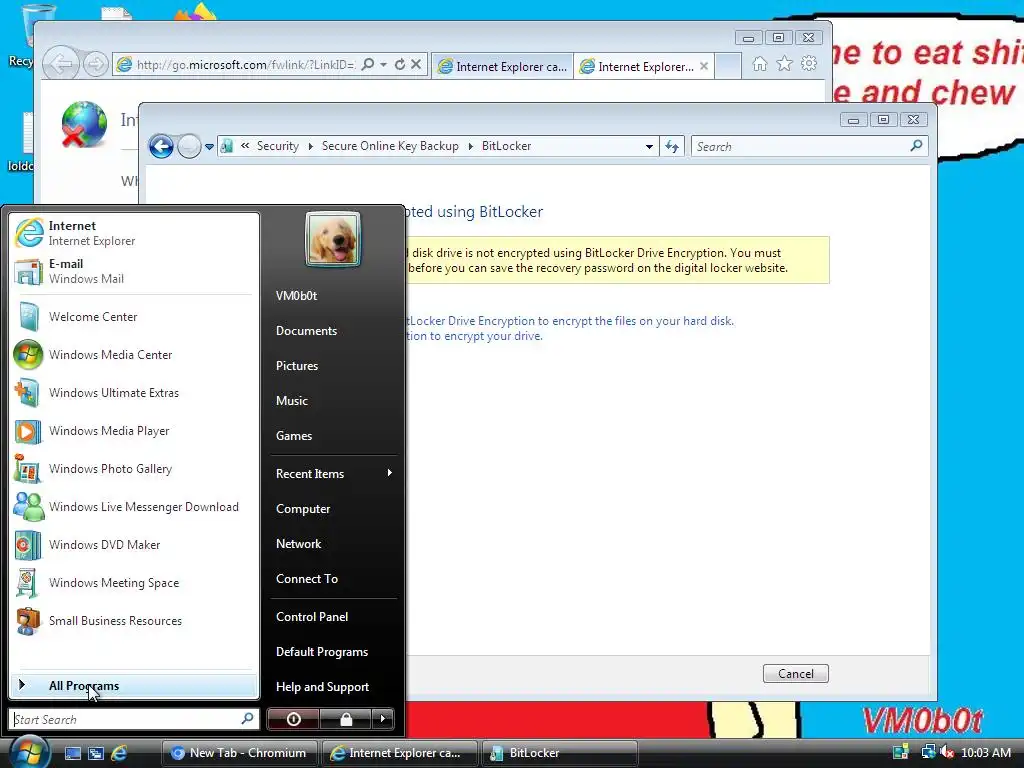Open Windows Ultimate Extras

(133, 392)
